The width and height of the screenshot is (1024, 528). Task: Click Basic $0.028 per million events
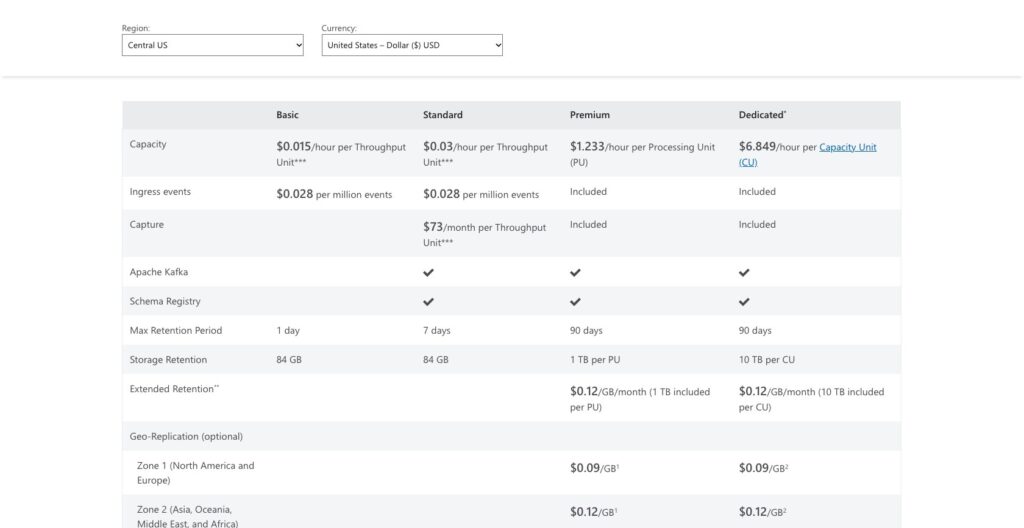334,194
